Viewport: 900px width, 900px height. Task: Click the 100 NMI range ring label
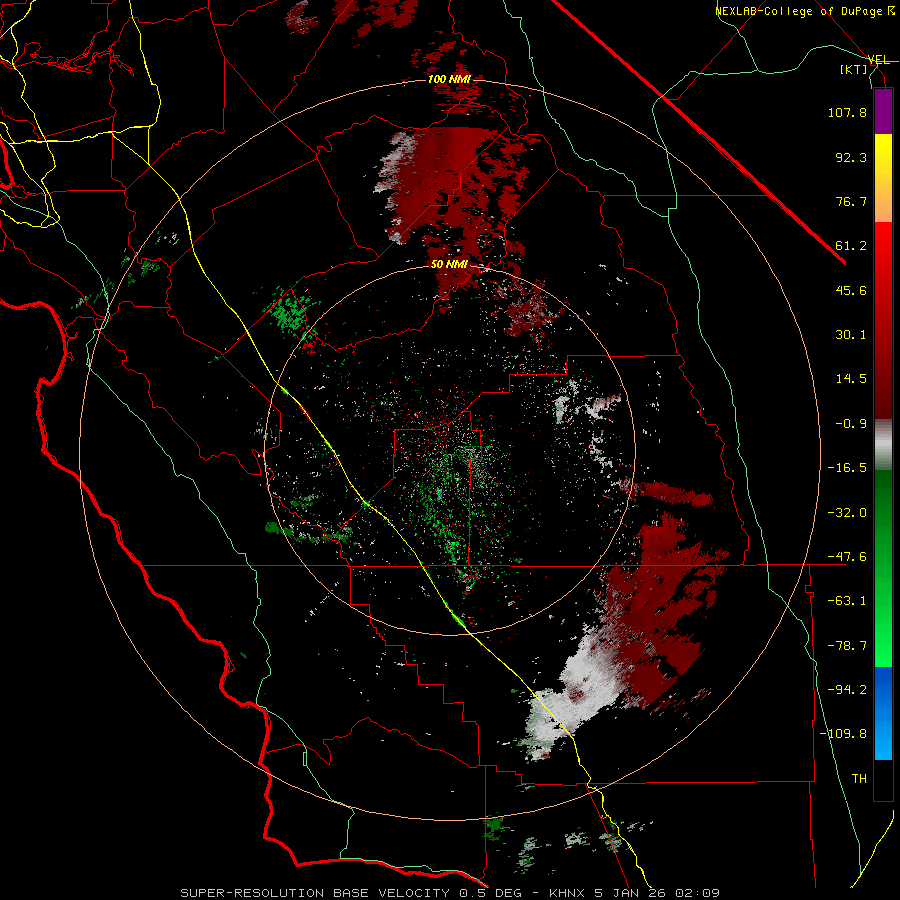[x=449, y=79]
